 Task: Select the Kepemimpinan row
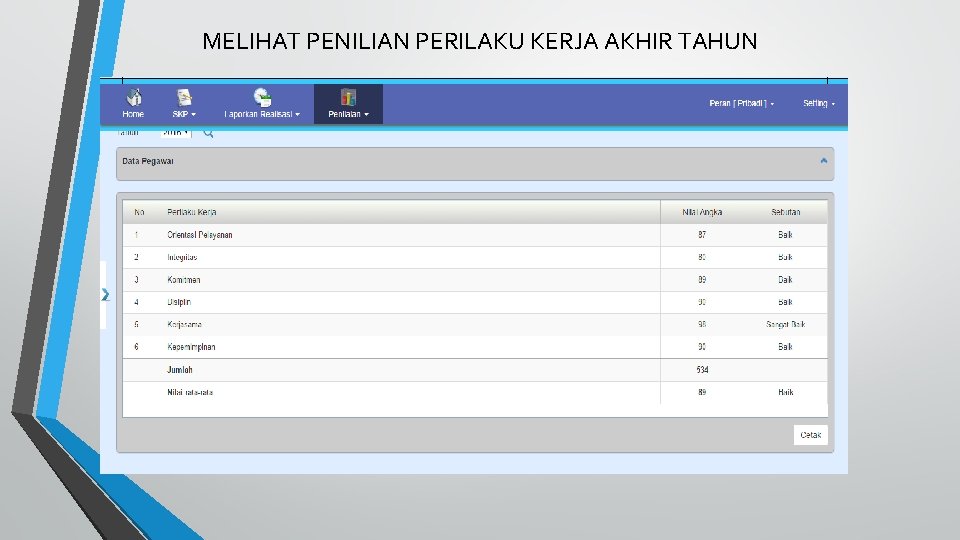[475, 347]
